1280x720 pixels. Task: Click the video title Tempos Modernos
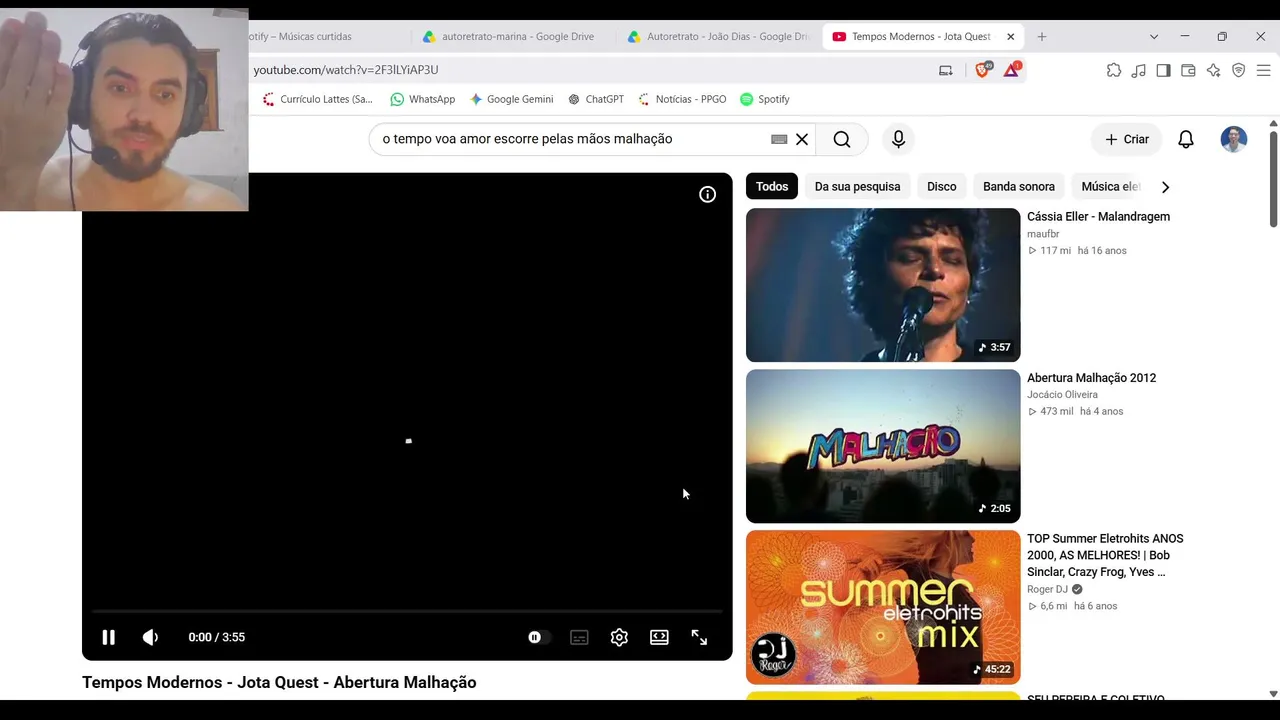pyautogui.click(x=279, y=682)
